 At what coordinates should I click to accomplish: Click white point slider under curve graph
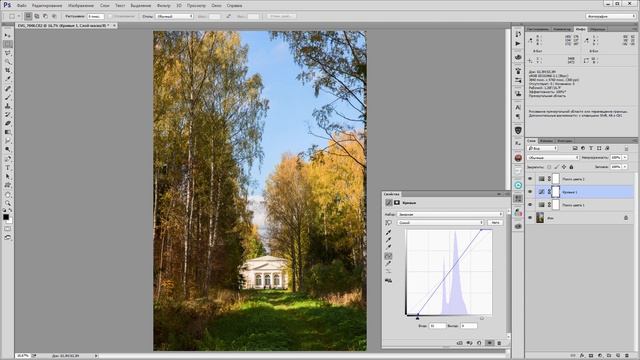[482, 318]
